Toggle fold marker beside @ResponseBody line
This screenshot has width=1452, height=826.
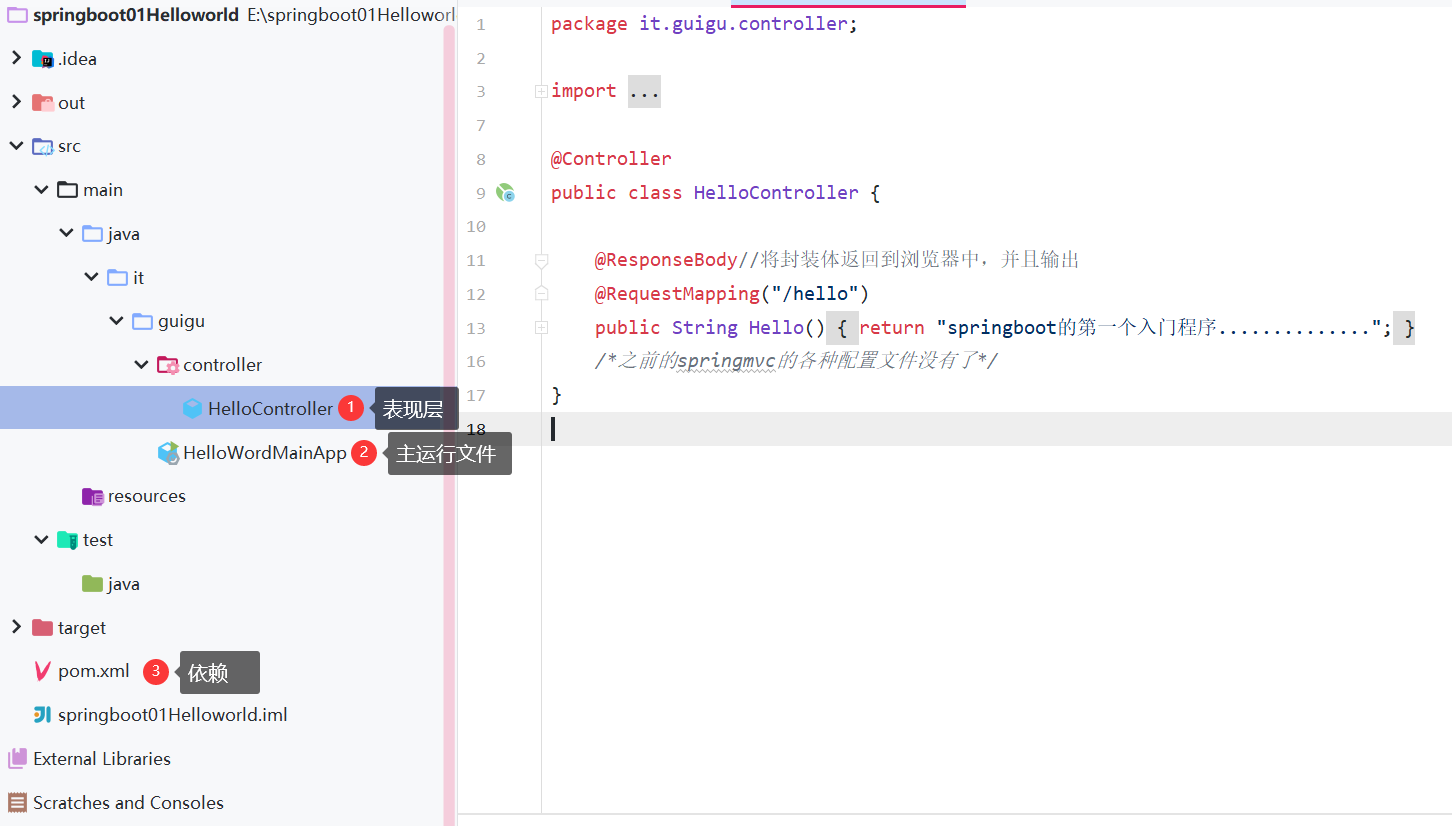tap(541, 260)
